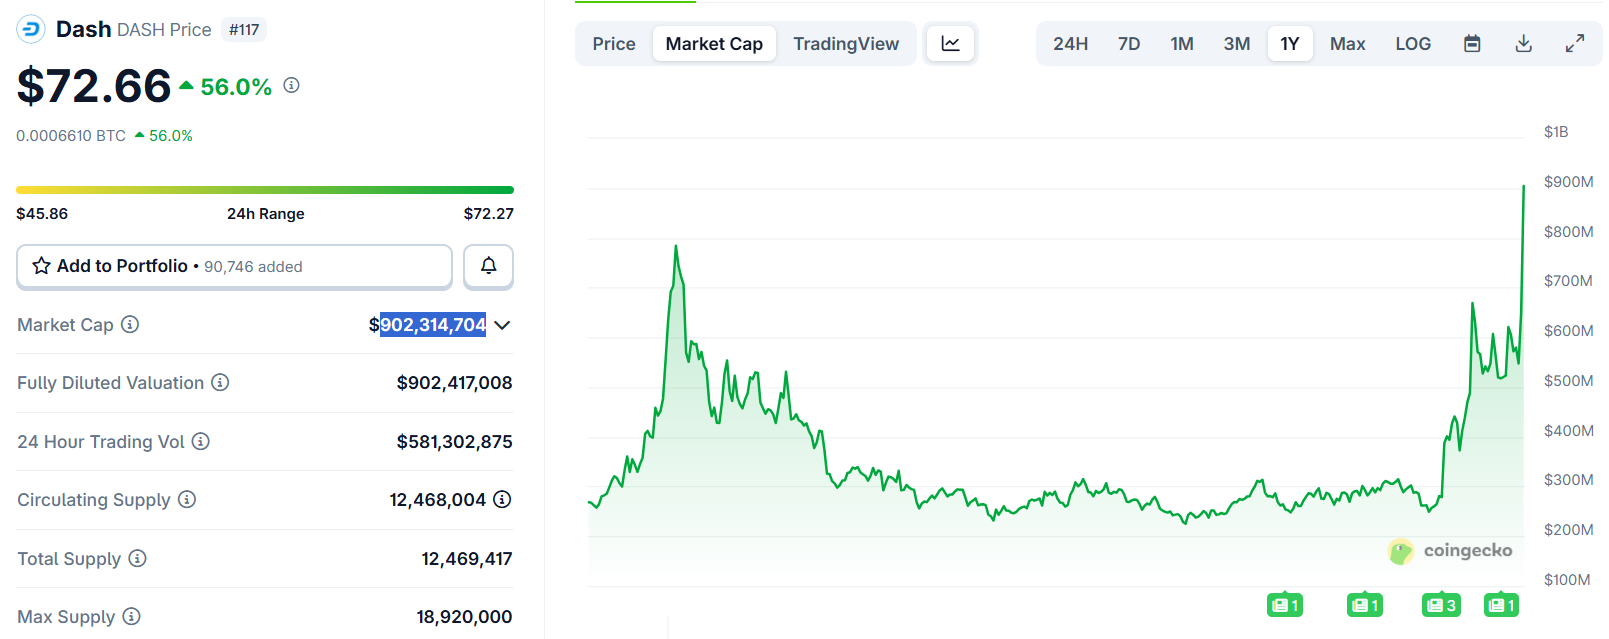Click the Market Cap info icon
Viewport: 1609px width, 639px height.
(130, 324)
